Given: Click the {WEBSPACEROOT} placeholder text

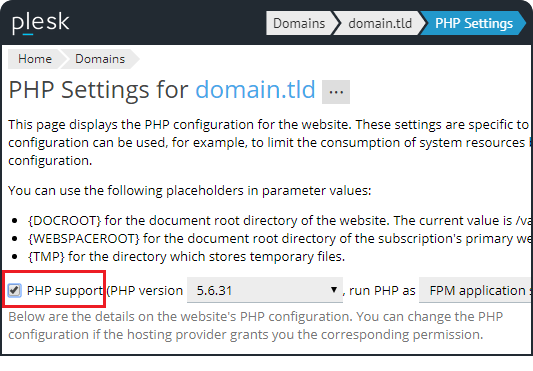Looking at the screenshot, I should (x=84, y=239).
